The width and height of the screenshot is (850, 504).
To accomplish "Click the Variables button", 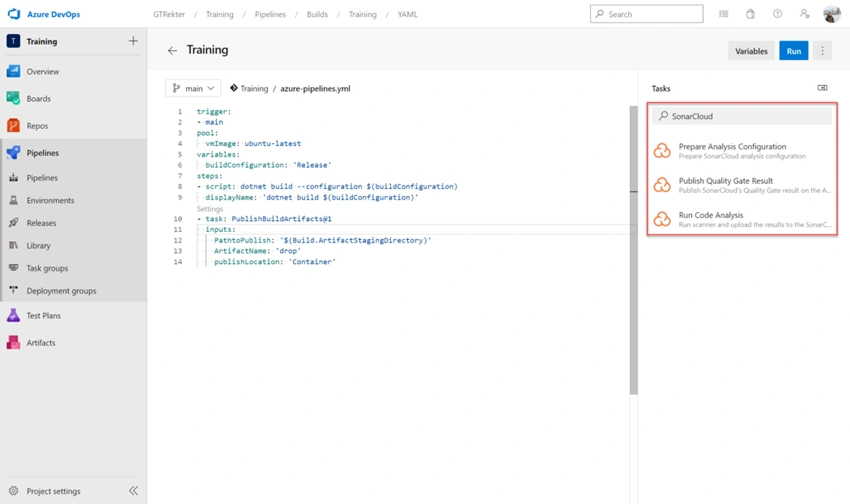I will pos(751,51).
